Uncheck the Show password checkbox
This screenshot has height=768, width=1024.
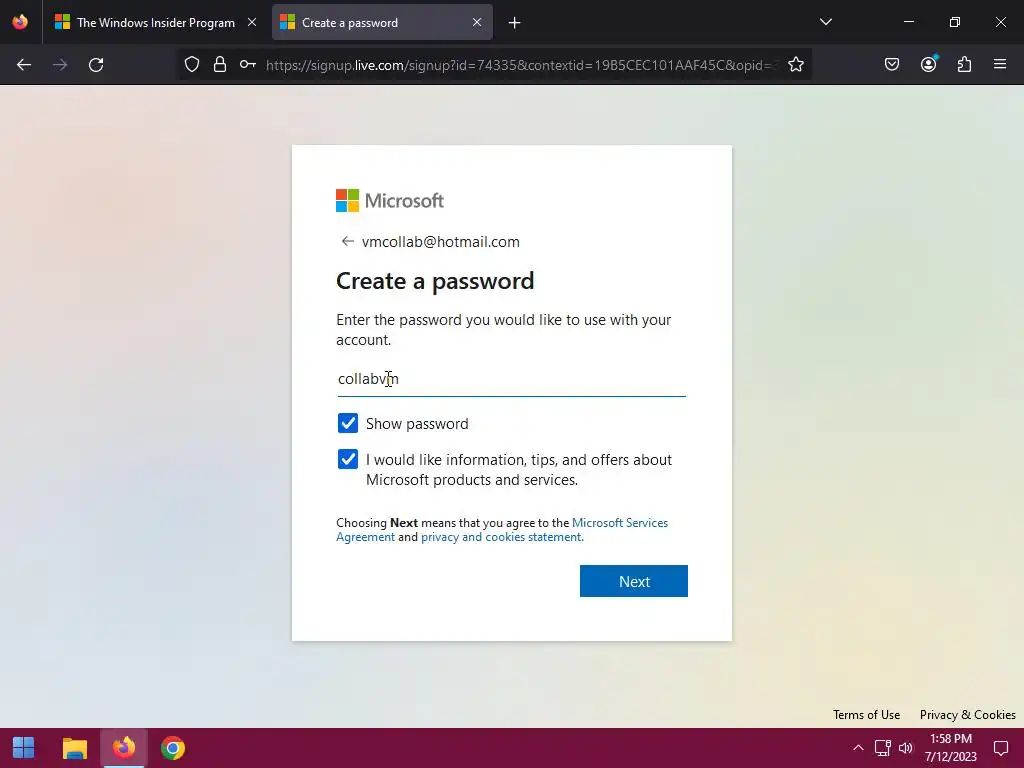(x=348, y=423)
